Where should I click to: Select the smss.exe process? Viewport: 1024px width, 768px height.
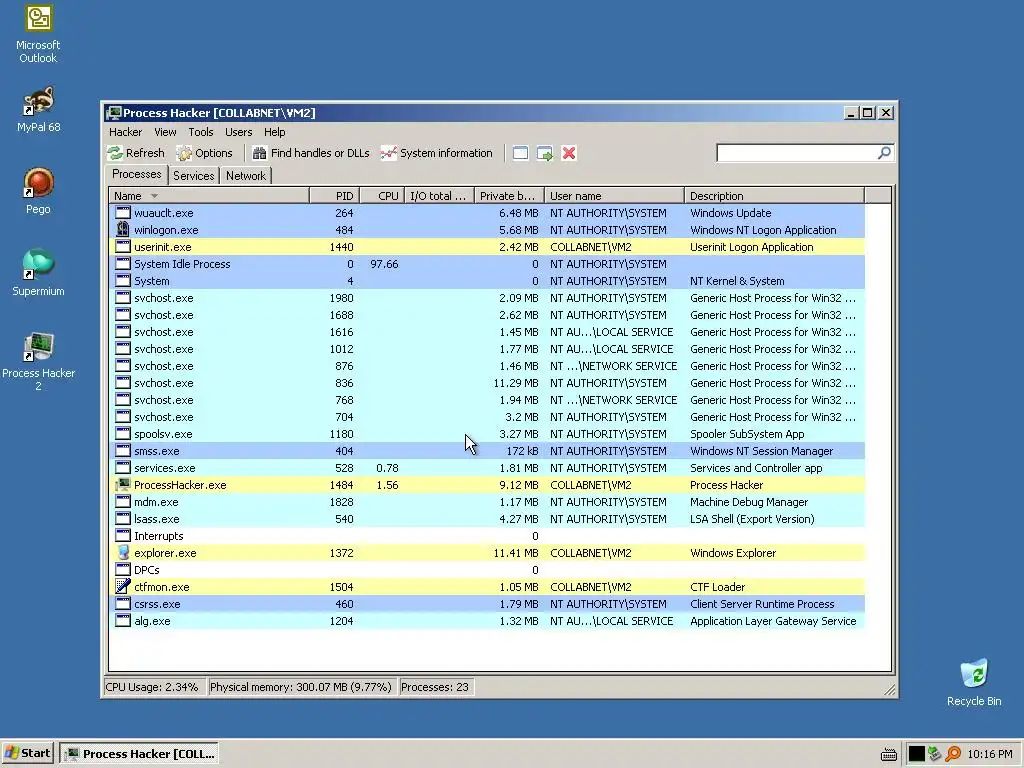(487, 451)
